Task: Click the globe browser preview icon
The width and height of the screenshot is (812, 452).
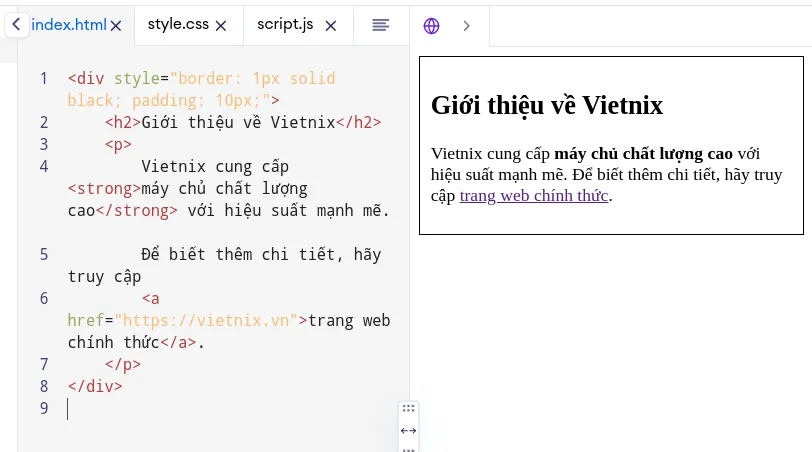Action: [x=431, y=25]
